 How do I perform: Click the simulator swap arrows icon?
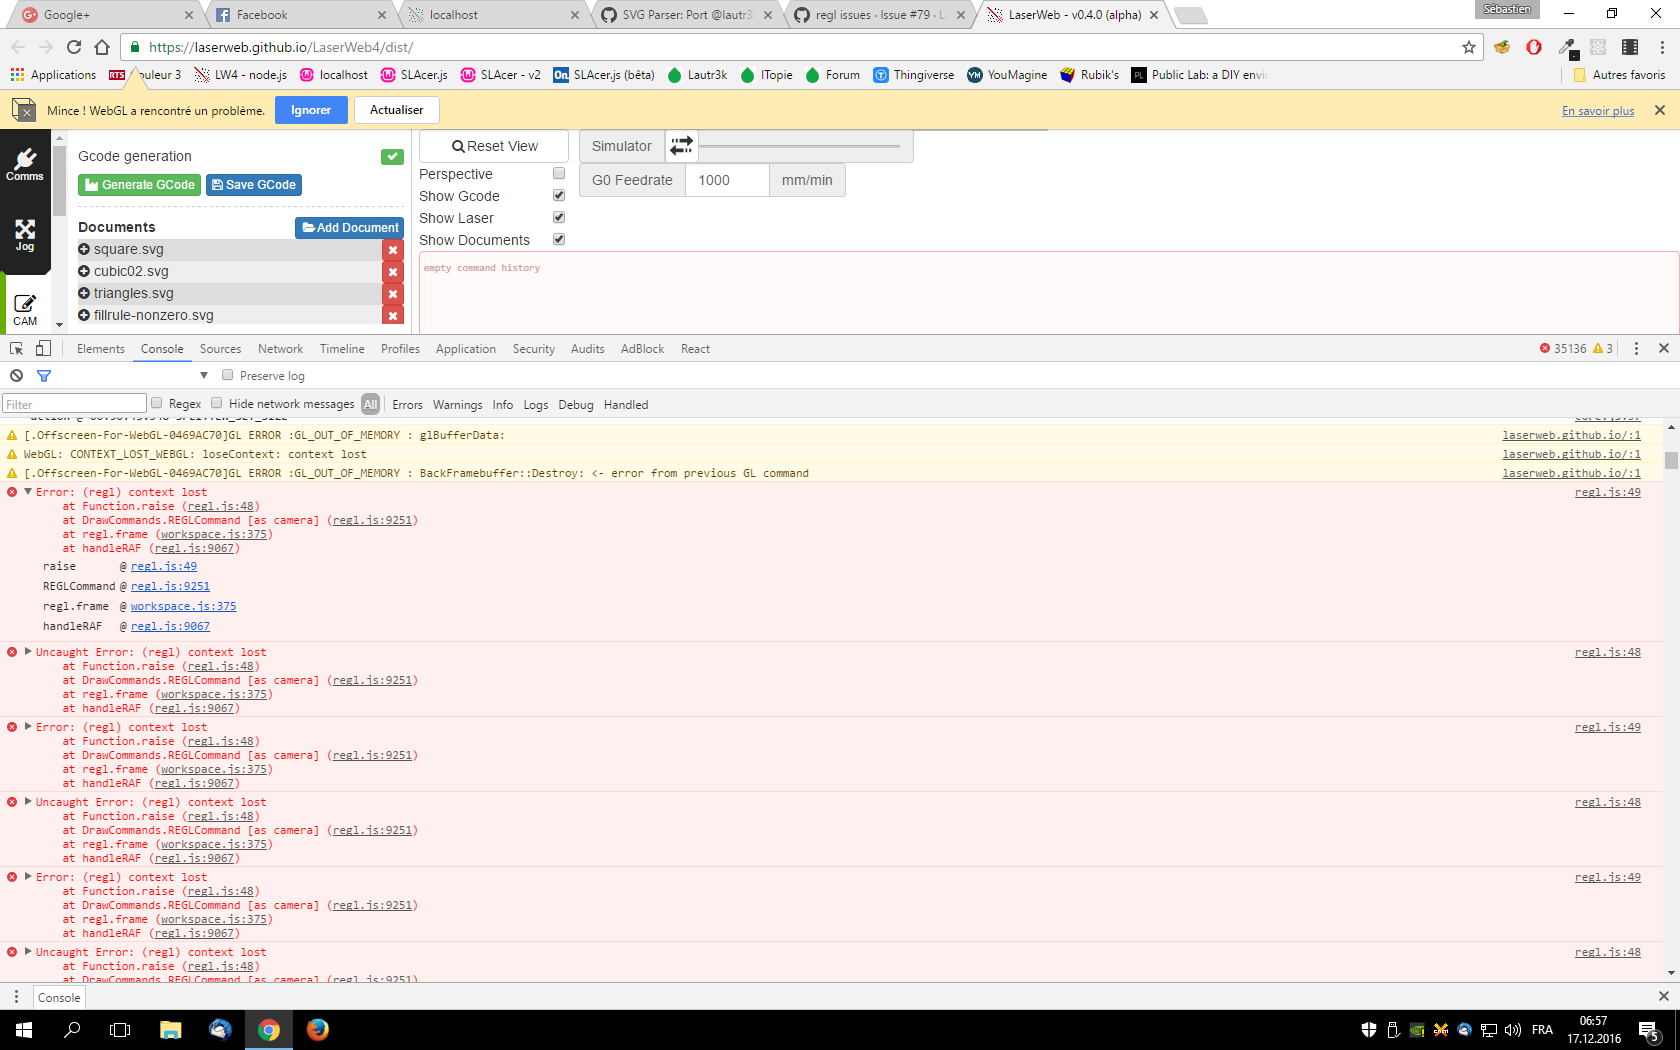681,146
